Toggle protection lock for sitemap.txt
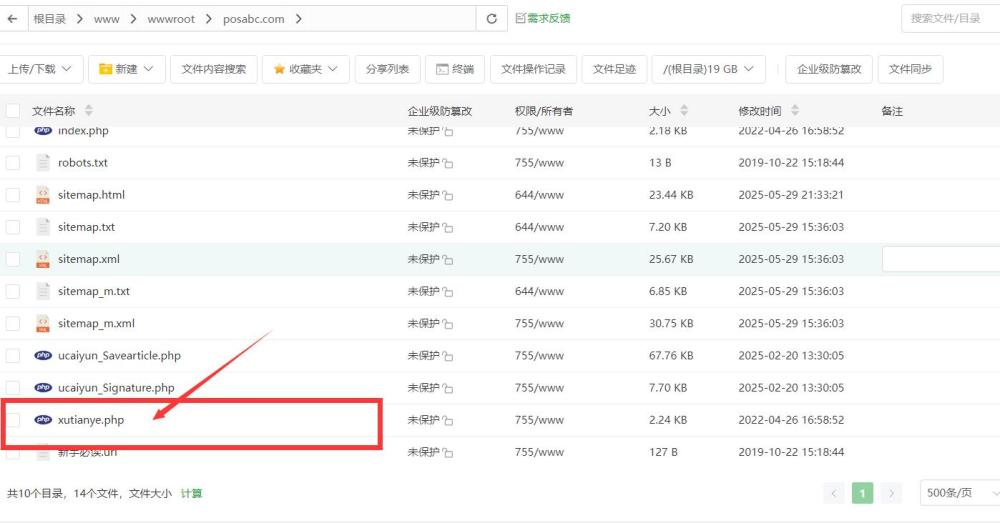The image size is (1000, 523). pos(448,228)
